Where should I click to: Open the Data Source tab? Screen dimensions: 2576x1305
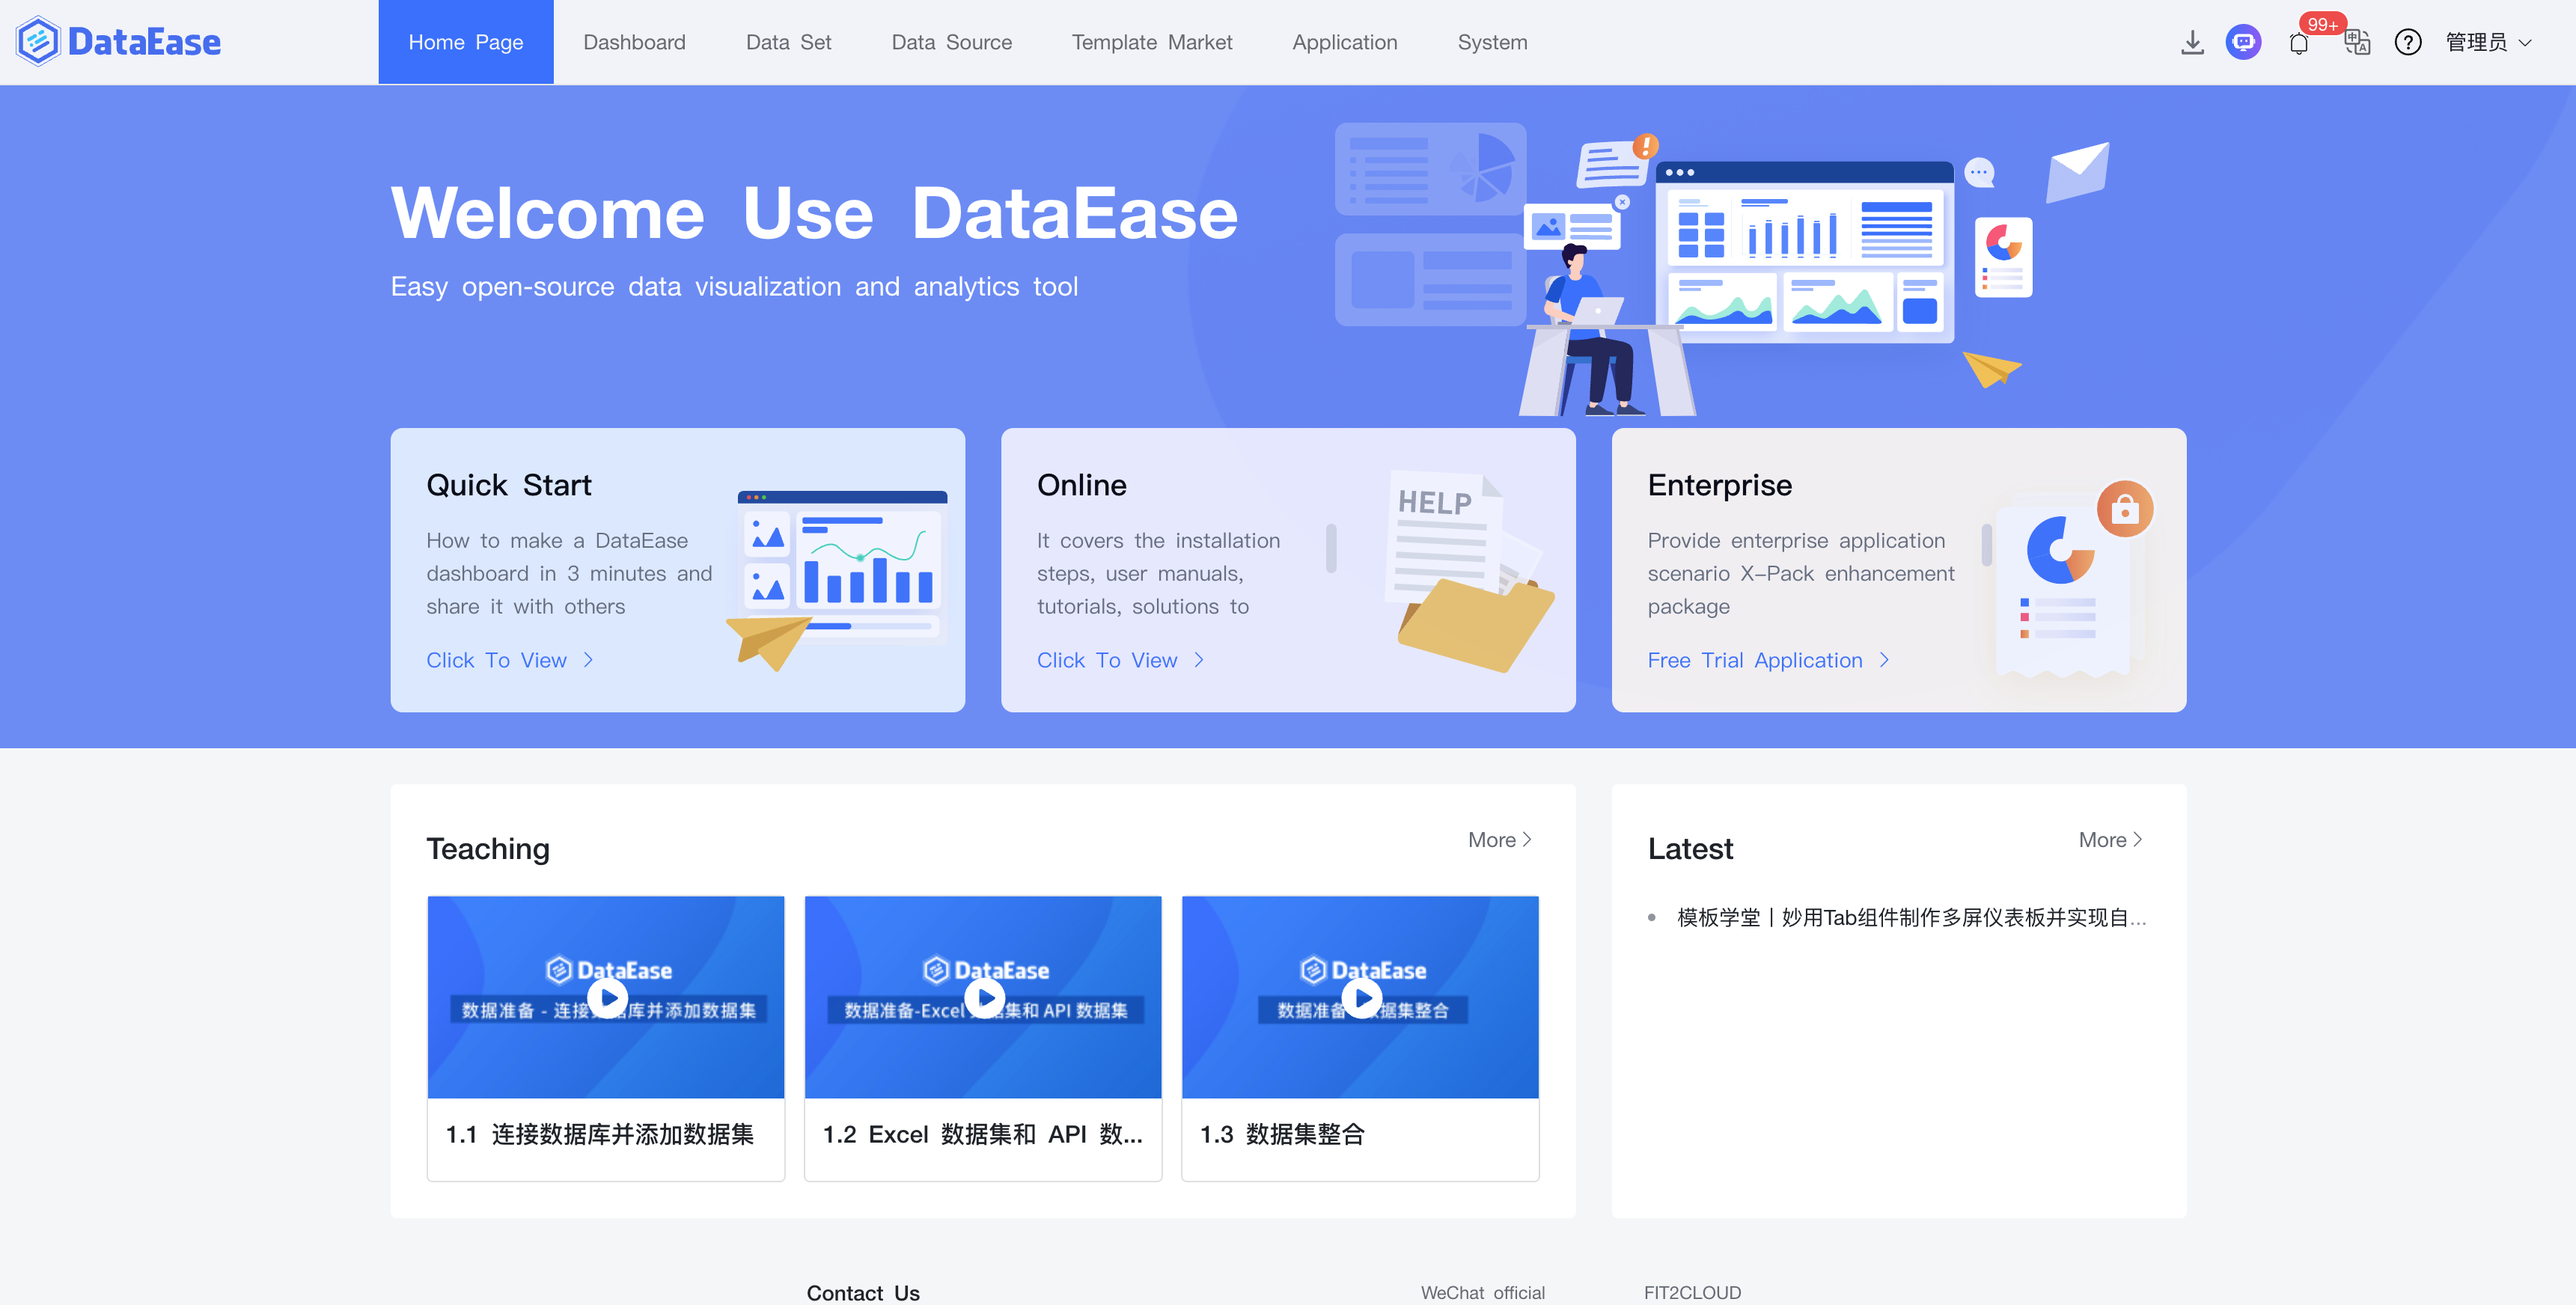(x=951, y=42)
